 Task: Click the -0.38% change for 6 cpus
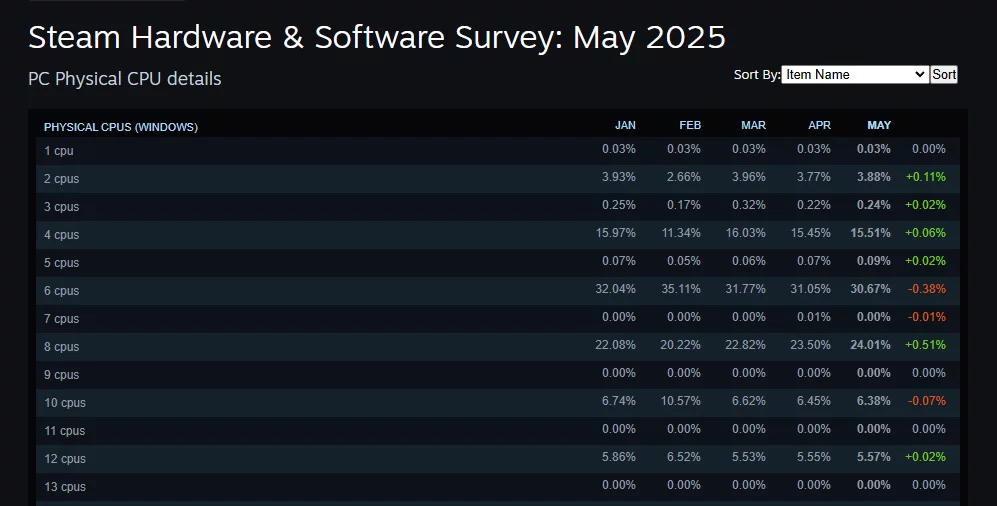(x=926, y=289)
